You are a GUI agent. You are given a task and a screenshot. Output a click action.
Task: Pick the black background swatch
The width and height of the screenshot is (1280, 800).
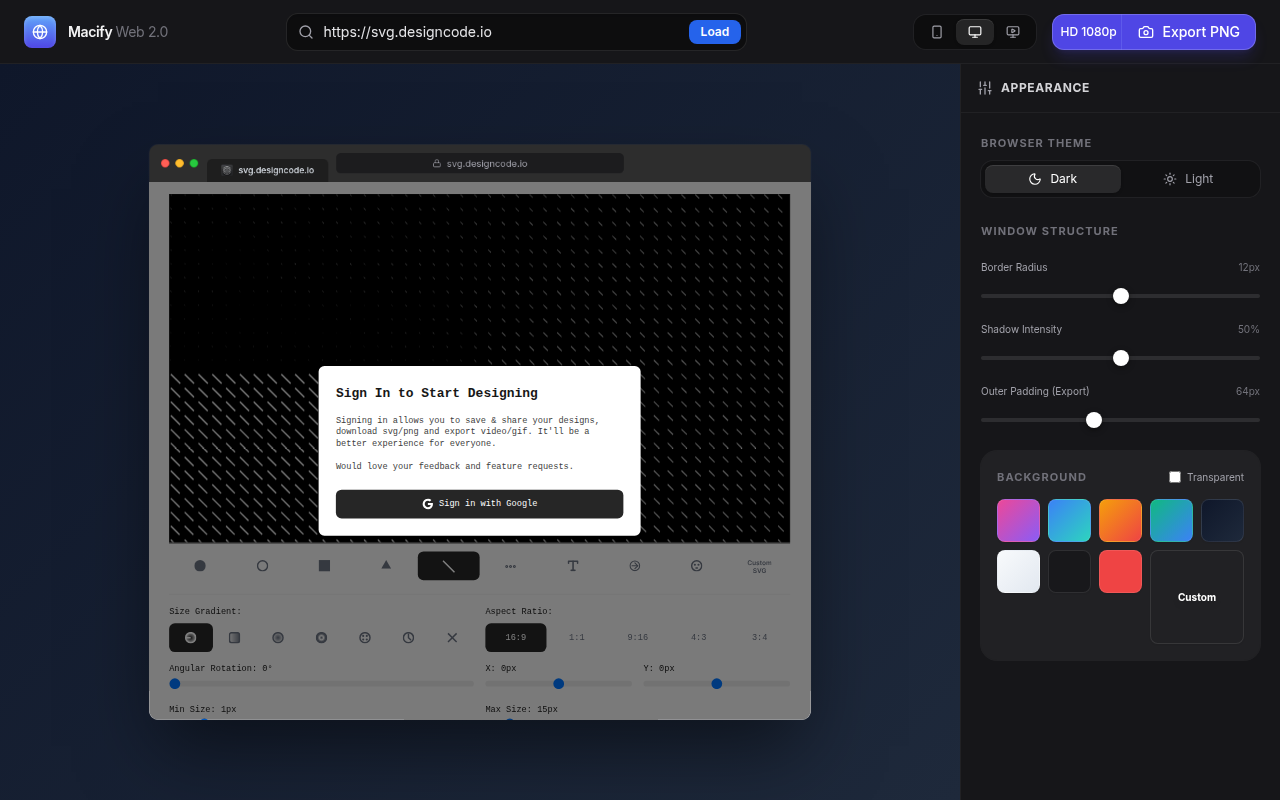tap(1069, 571)
